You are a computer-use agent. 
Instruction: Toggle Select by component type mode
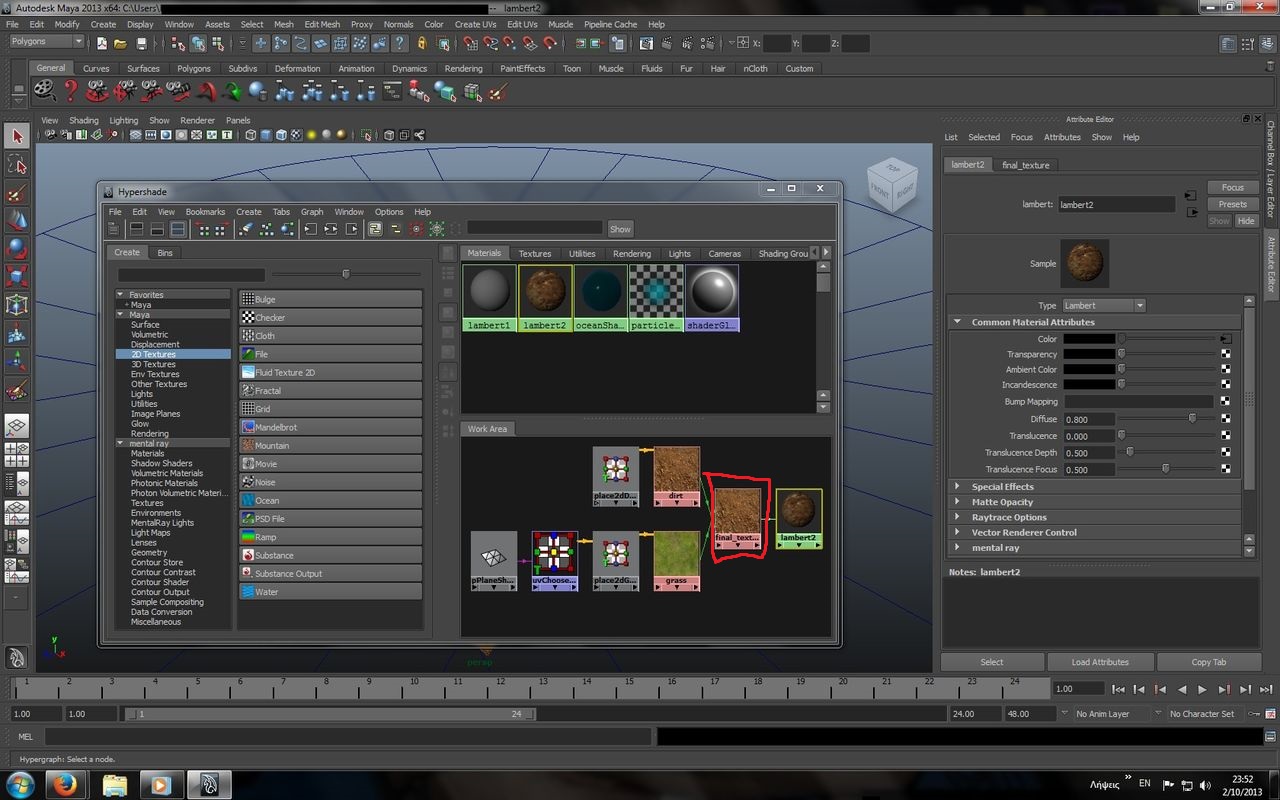(217, 43)
